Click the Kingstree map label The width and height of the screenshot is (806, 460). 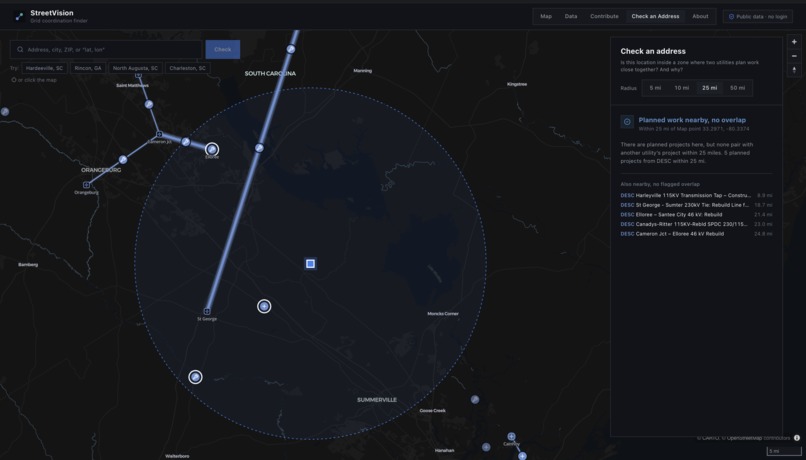[x=517, y=84]
